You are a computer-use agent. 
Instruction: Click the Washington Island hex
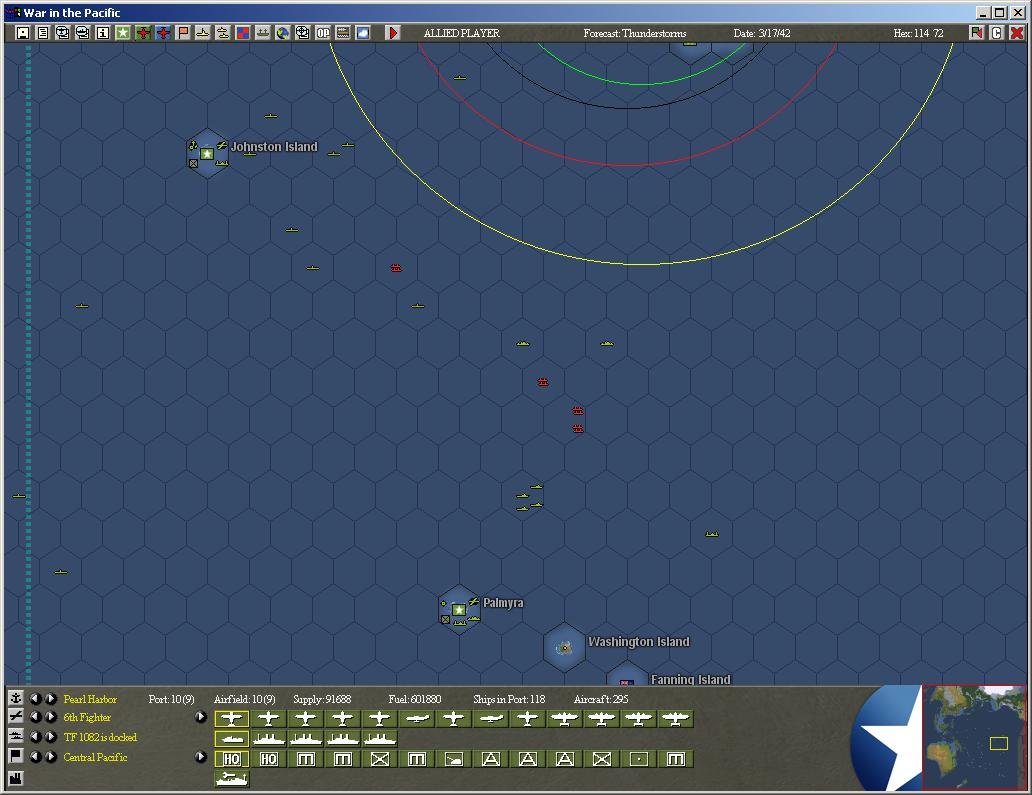[x=564, y=648]
